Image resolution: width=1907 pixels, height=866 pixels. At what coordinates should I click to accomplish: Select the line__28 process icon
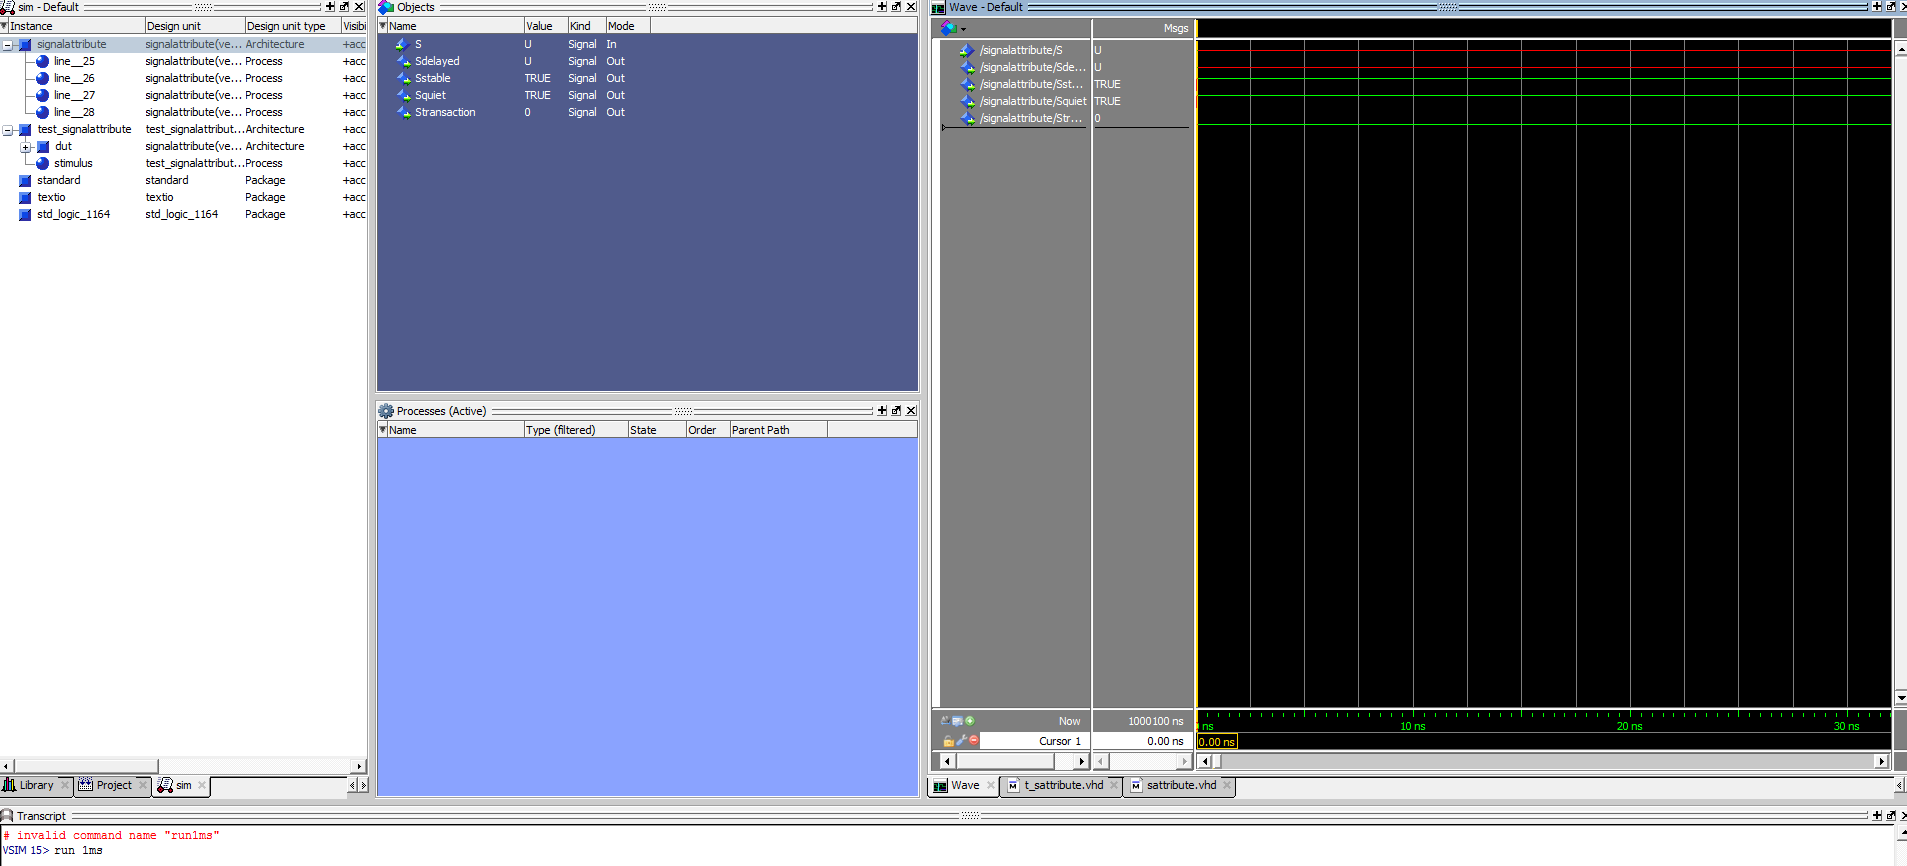(x=42, y=113)
